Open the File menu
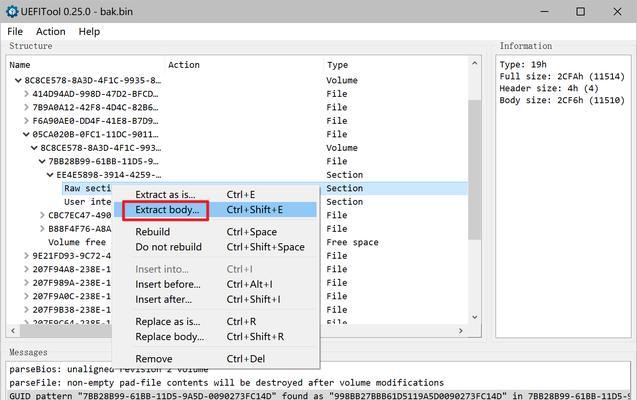The image size is (637, 400). pos(15,32)
